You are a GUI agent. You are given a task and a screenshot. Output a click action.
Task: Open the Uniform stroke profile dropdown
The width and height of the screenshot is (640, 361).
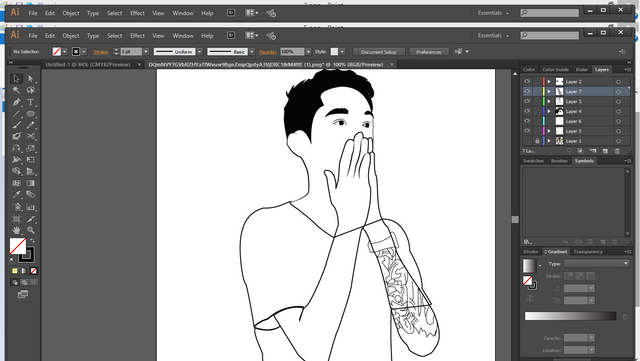point(200,52)
